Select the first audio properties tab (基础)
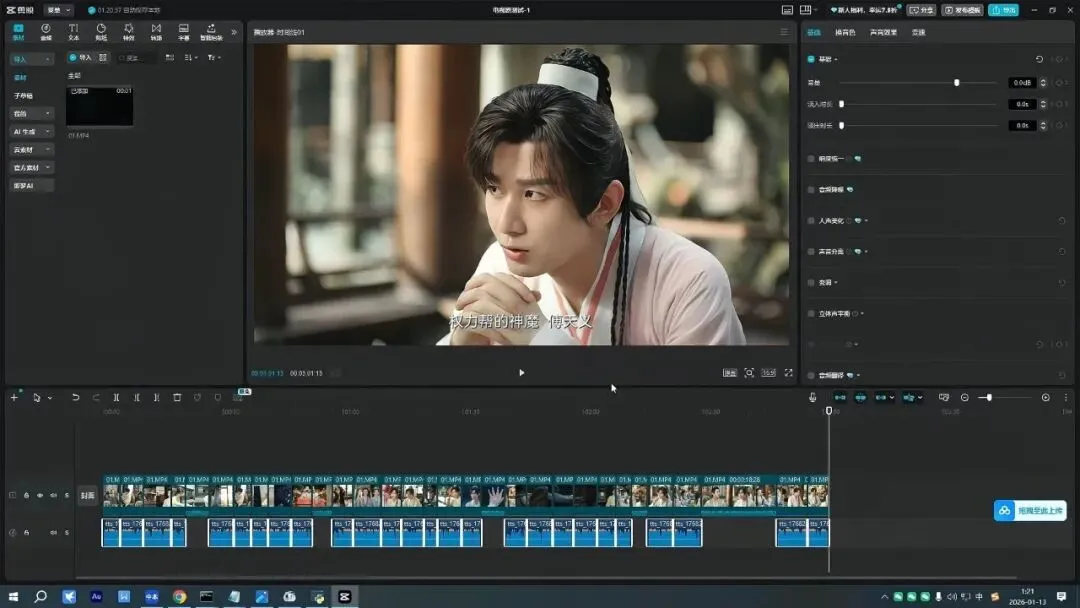 pos(813,32)
